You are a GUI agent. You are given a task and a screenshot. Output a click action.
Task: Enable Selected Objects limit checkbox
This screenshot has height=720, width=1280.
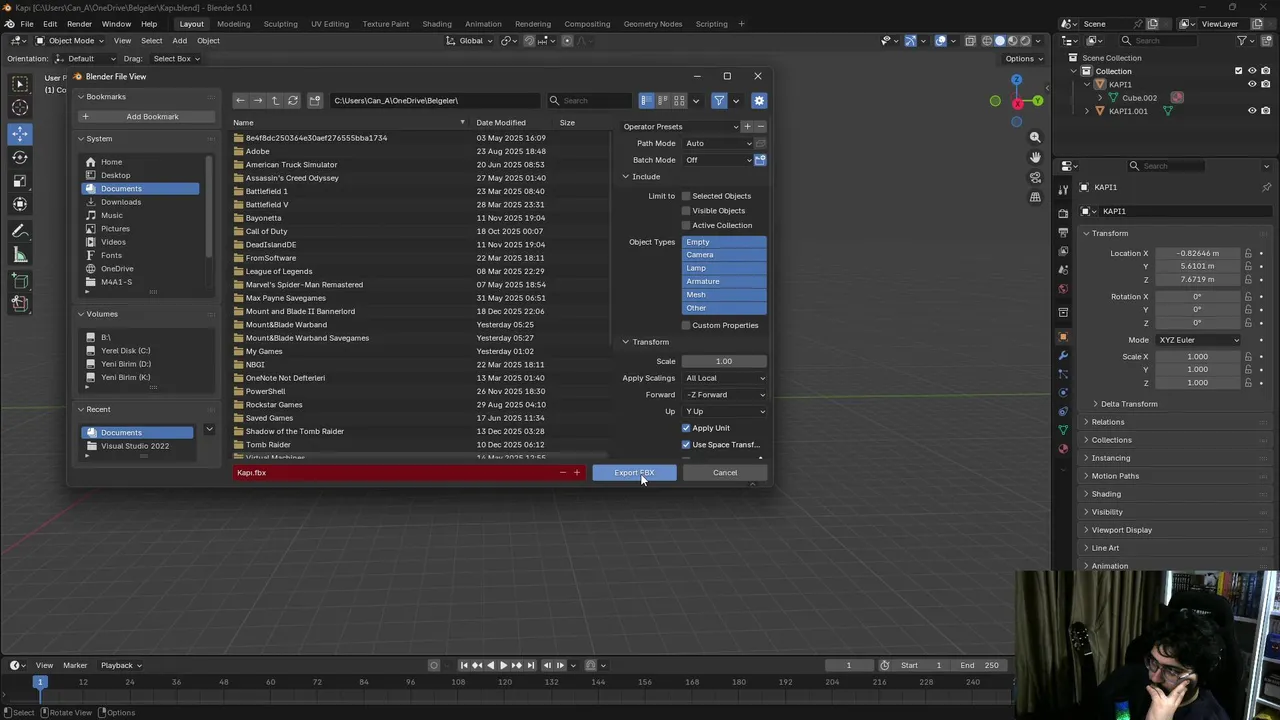686,196
